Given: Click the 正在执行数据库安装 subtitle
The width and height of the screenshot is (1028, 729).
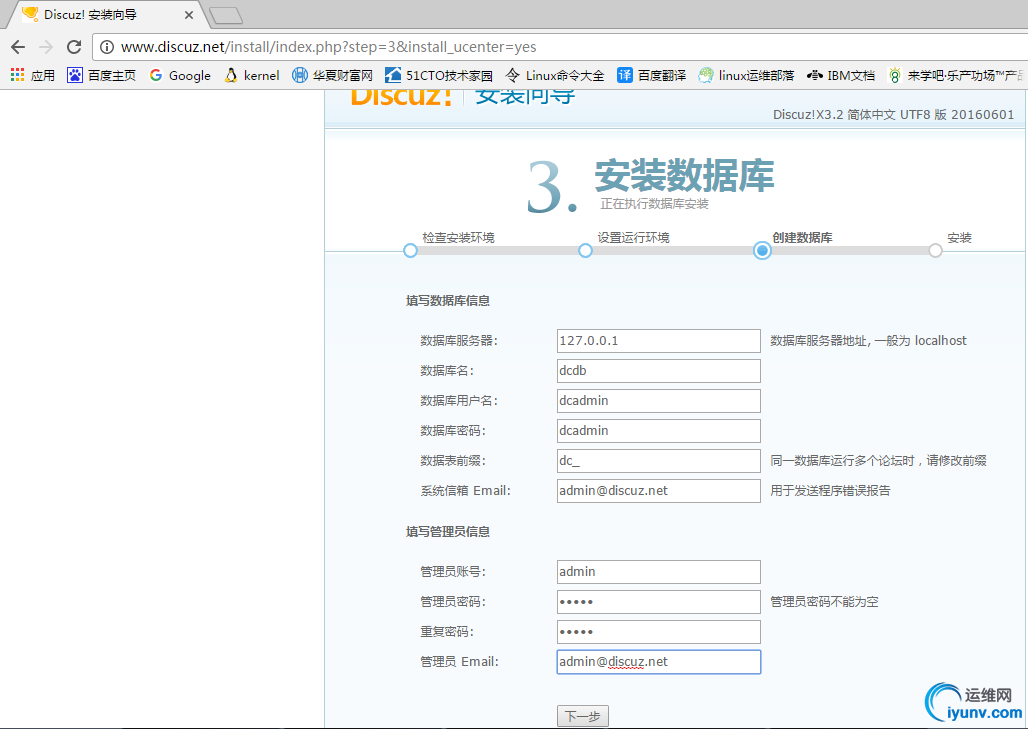Looking at the screenshot, I should (x=654, y=204).
